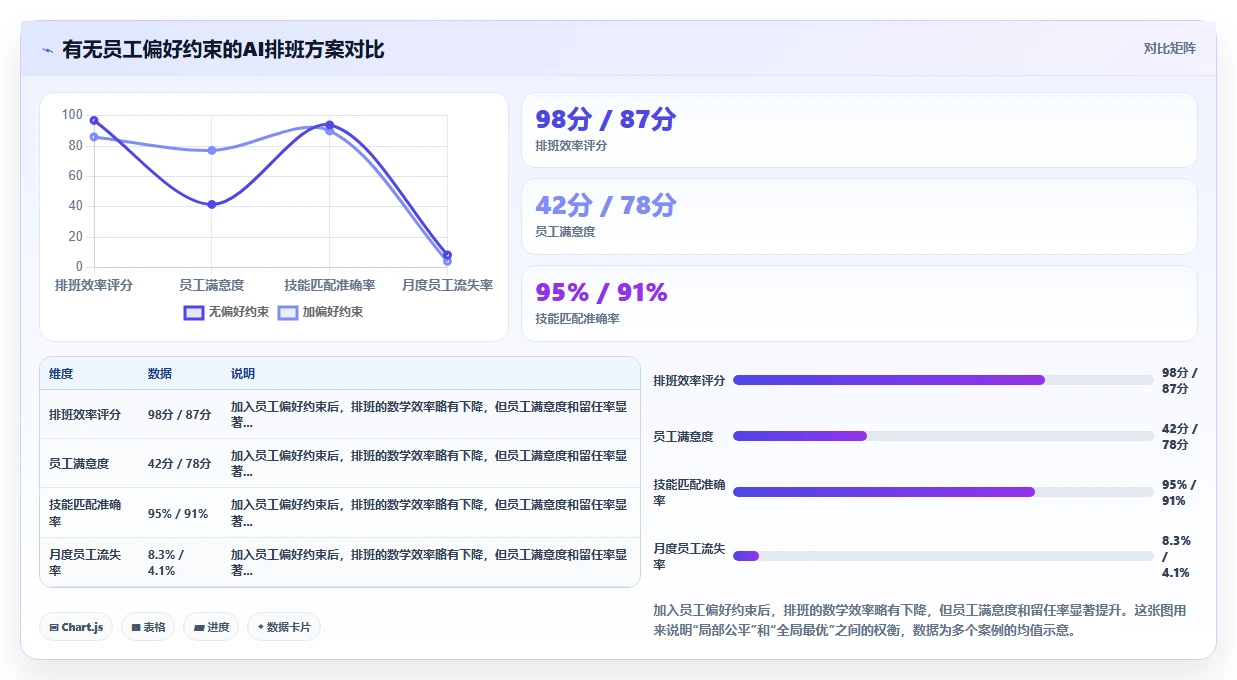
Task: Click the 进度 tag icon
Action: click(x=198, y=627)
